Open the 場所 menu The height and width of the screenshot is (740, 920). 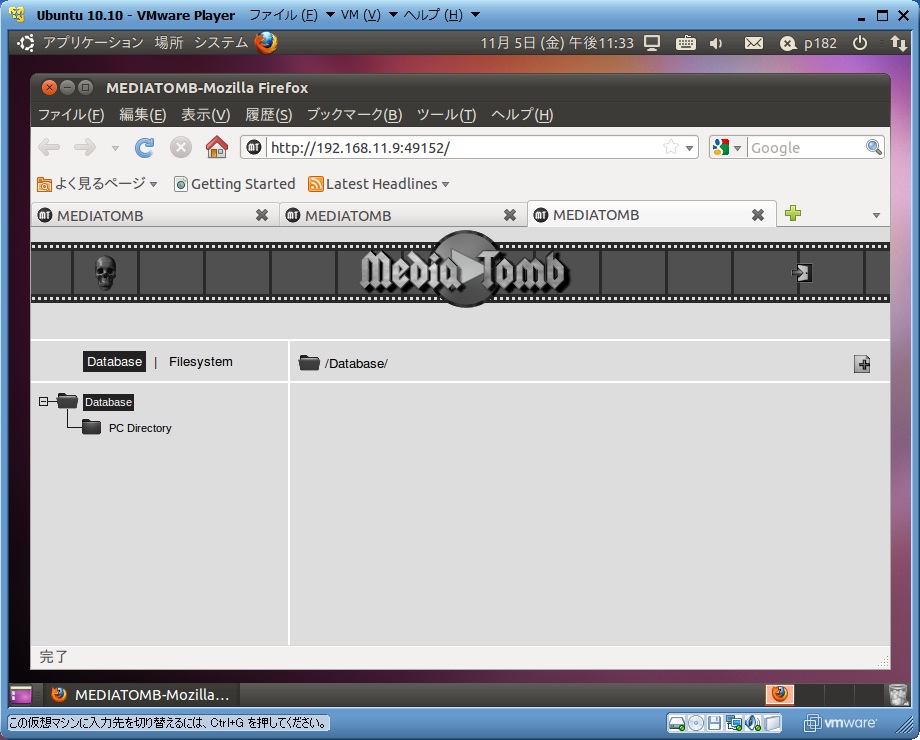[x=169, y=43]
